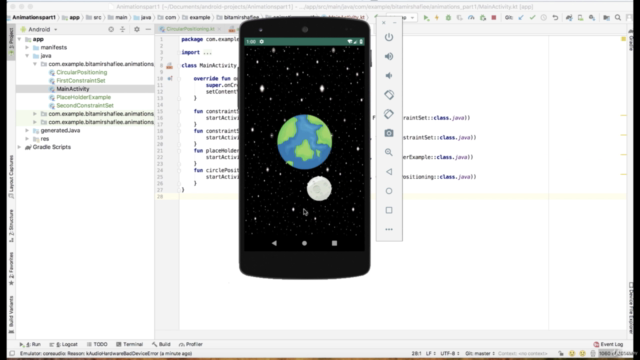Viewport: 640px width, 360px height.
Task: Expand Gradle Scripts node
Action: tap(20, 147)
